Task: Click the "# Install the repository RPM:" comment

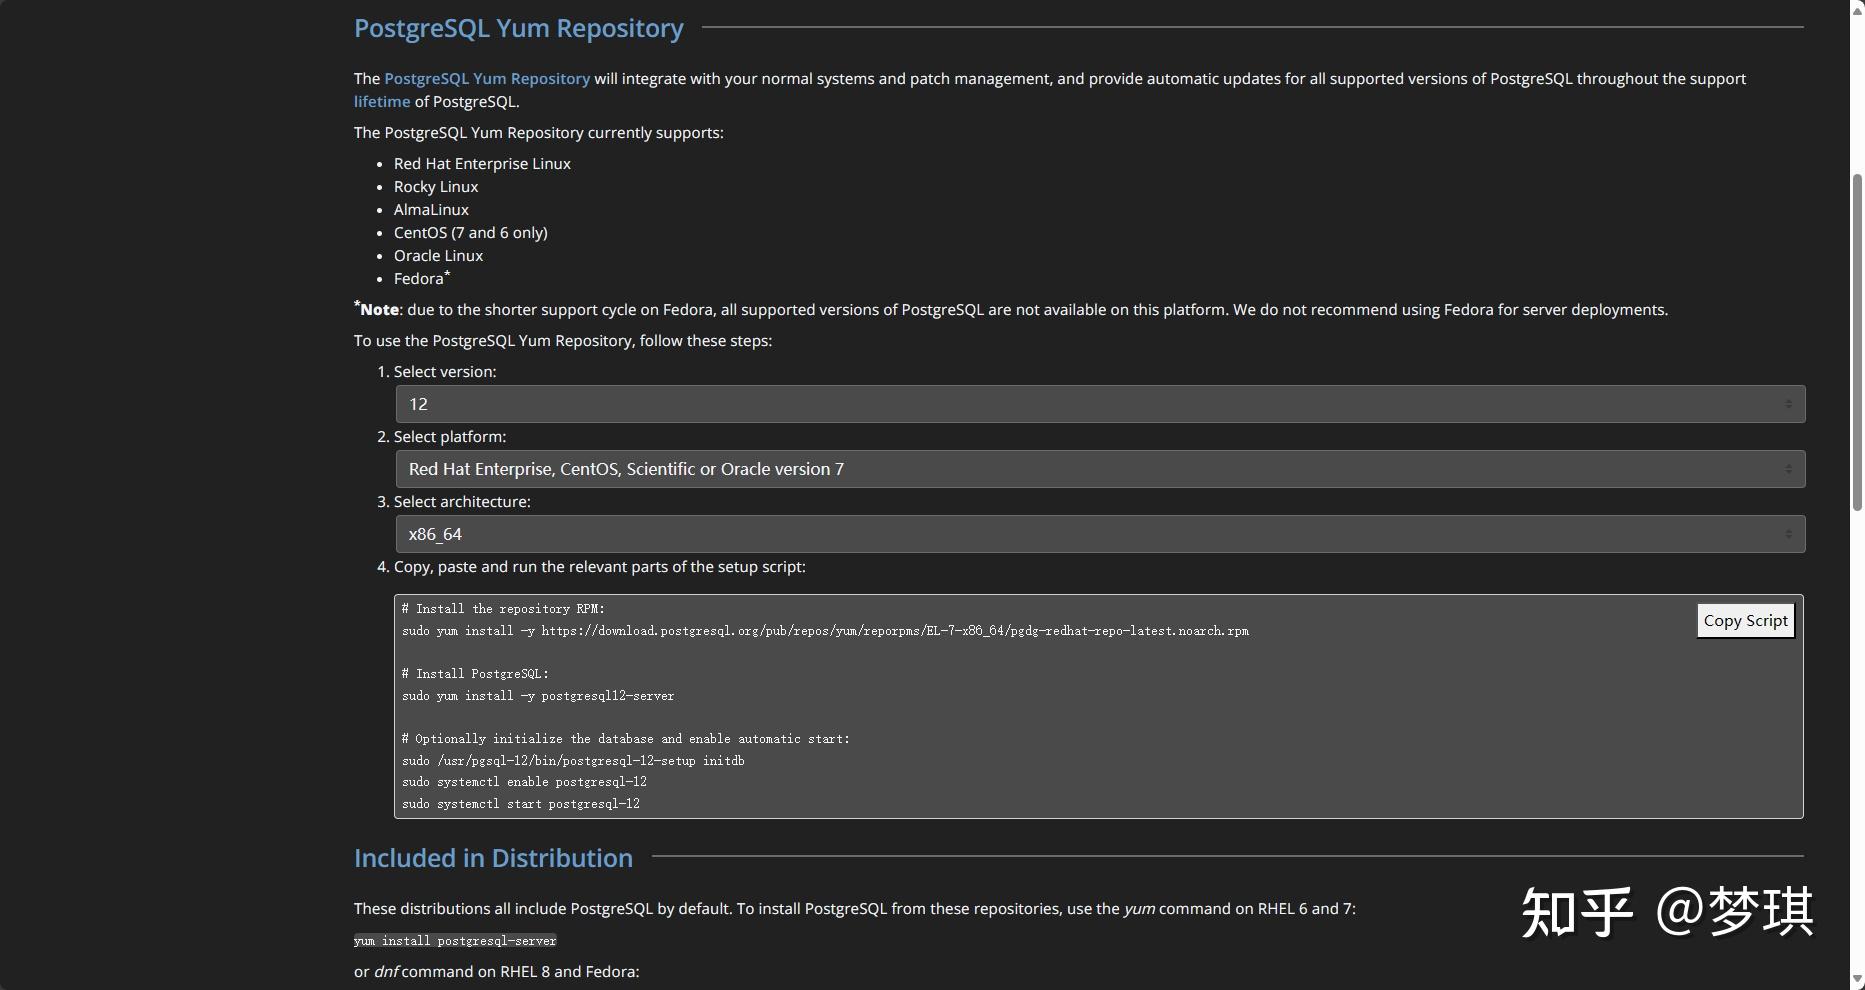Action: (x=503, y=609)
